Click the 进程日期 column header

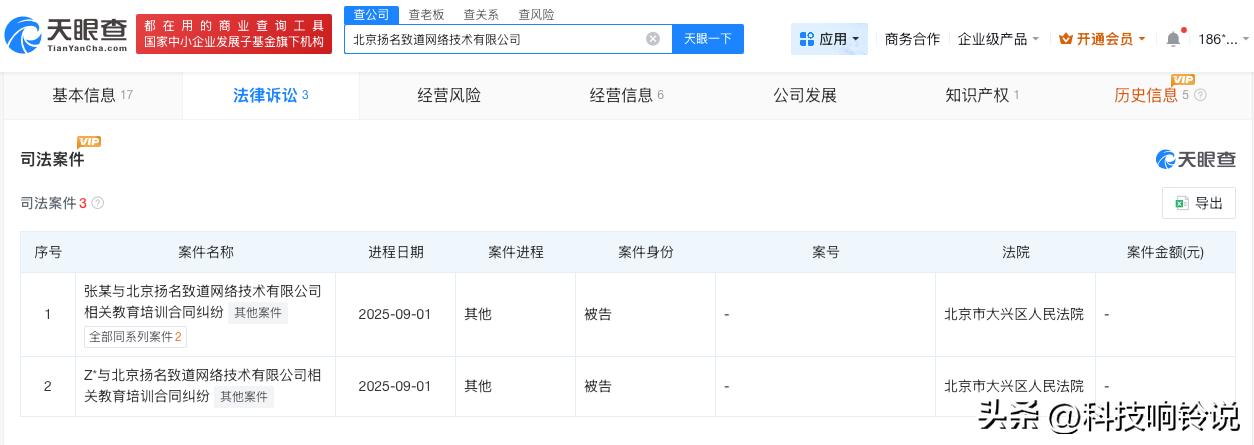pos(395,252)
